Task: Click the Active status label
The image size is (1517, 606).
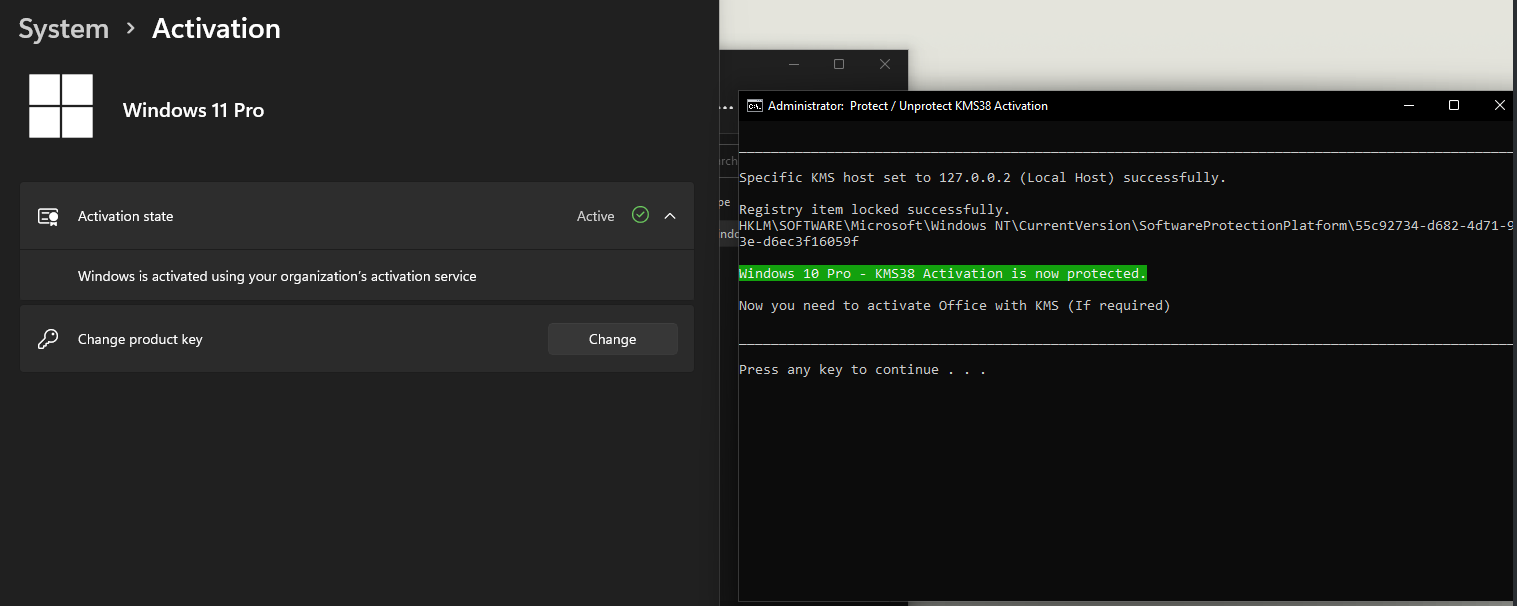Action: (594, 215)
